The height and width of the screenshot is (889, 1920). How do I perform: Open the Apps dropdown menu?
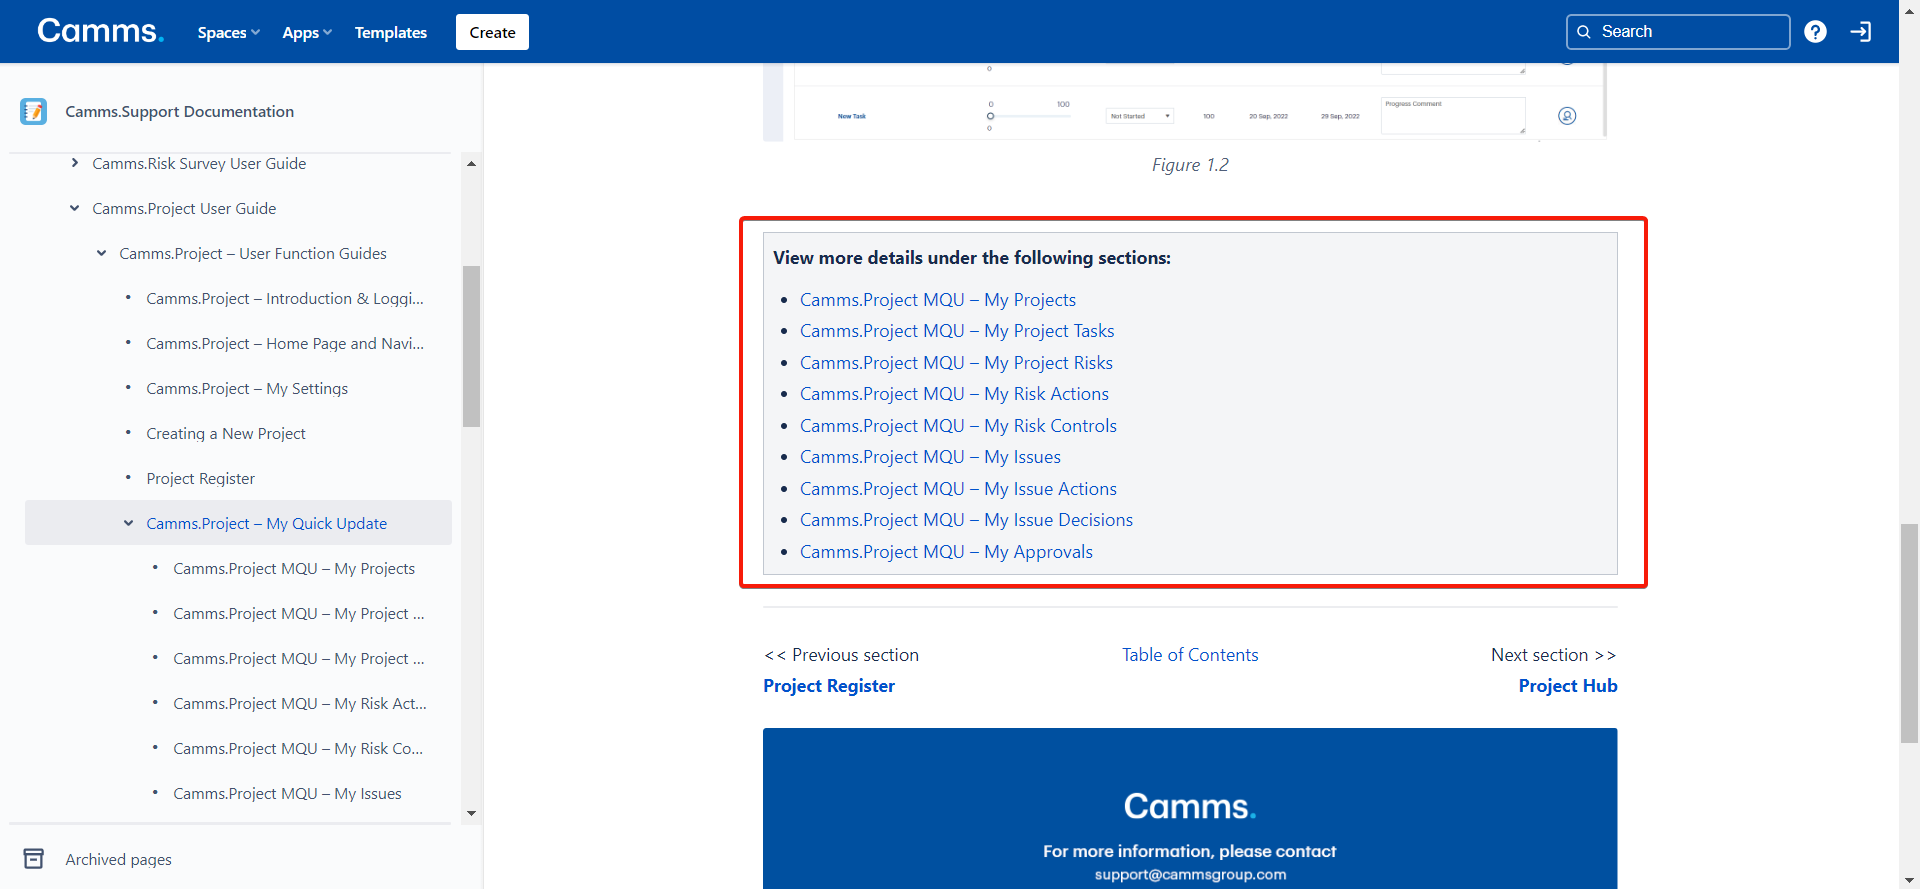coord(307,32)
